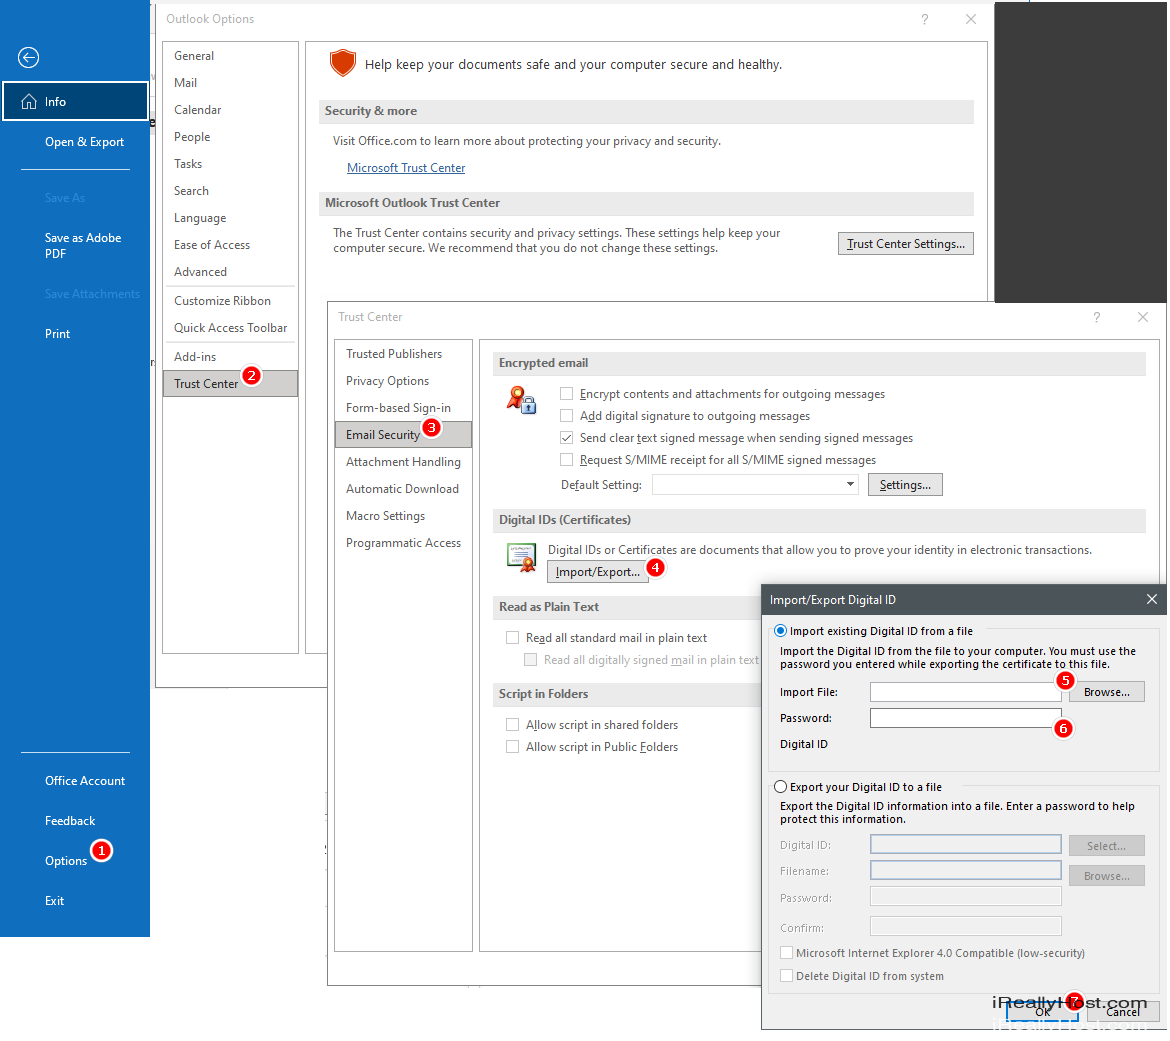
Task: Select Email Security in Trust Center
Action: [x=403, y=434]
